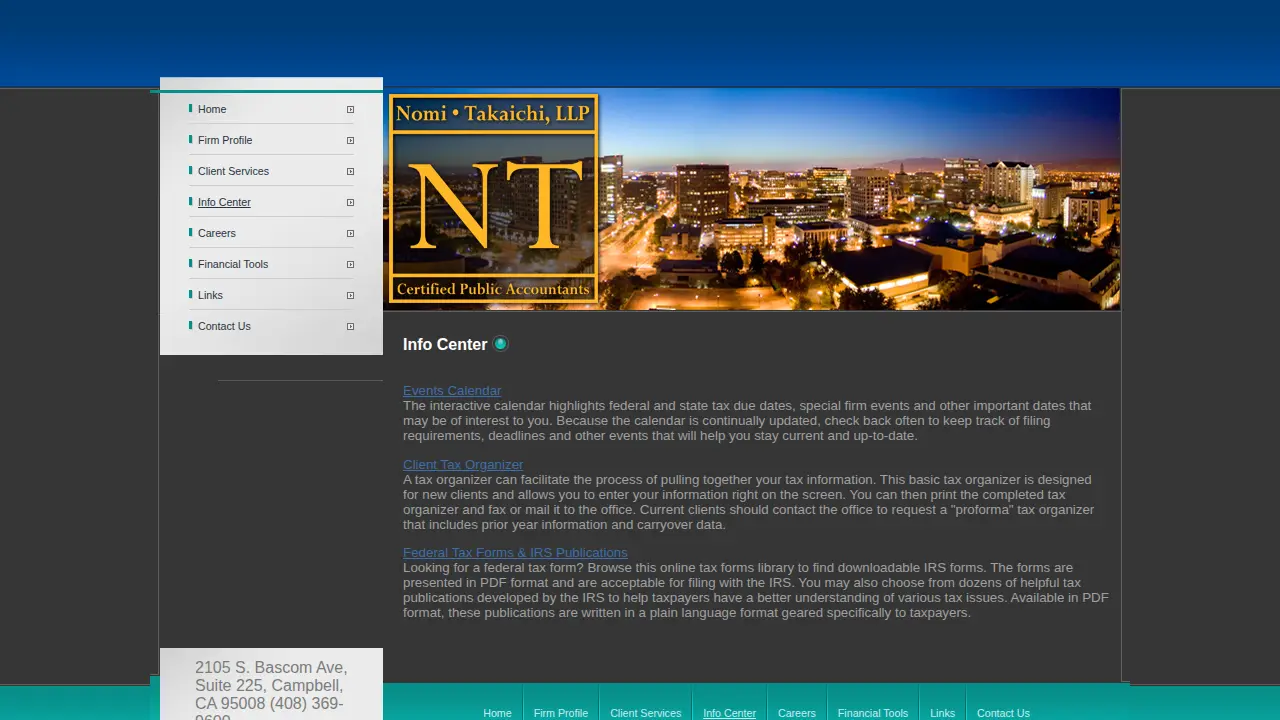Image resolution: width=1280 pixels, height=720 pixels.
Task: Open the Client Tax Organizer link
Action: [463, 465]
